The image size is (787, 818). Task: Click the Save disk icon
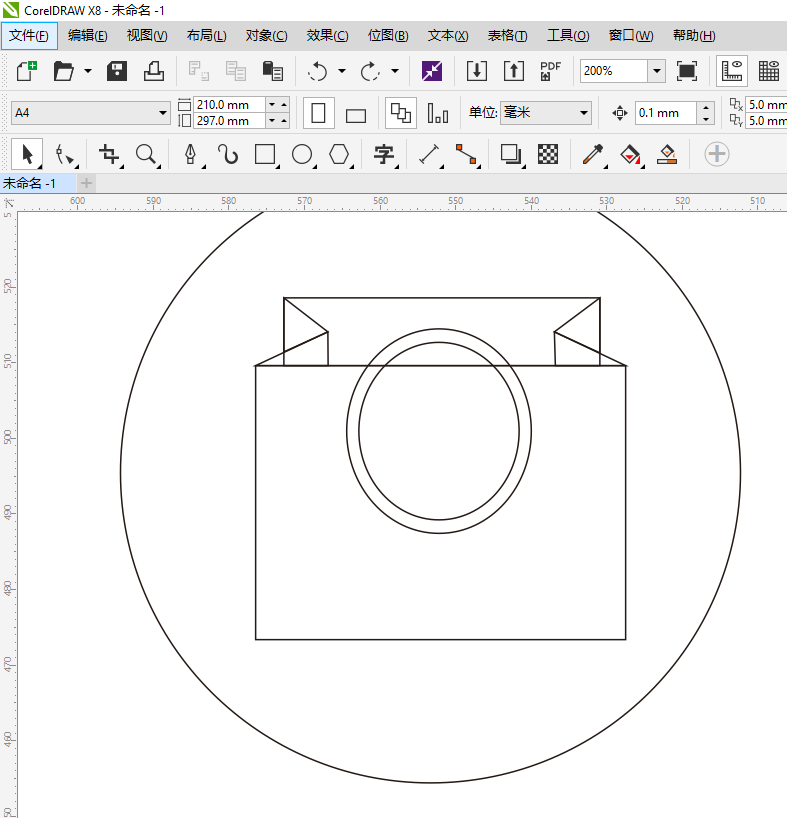point(117,71)
